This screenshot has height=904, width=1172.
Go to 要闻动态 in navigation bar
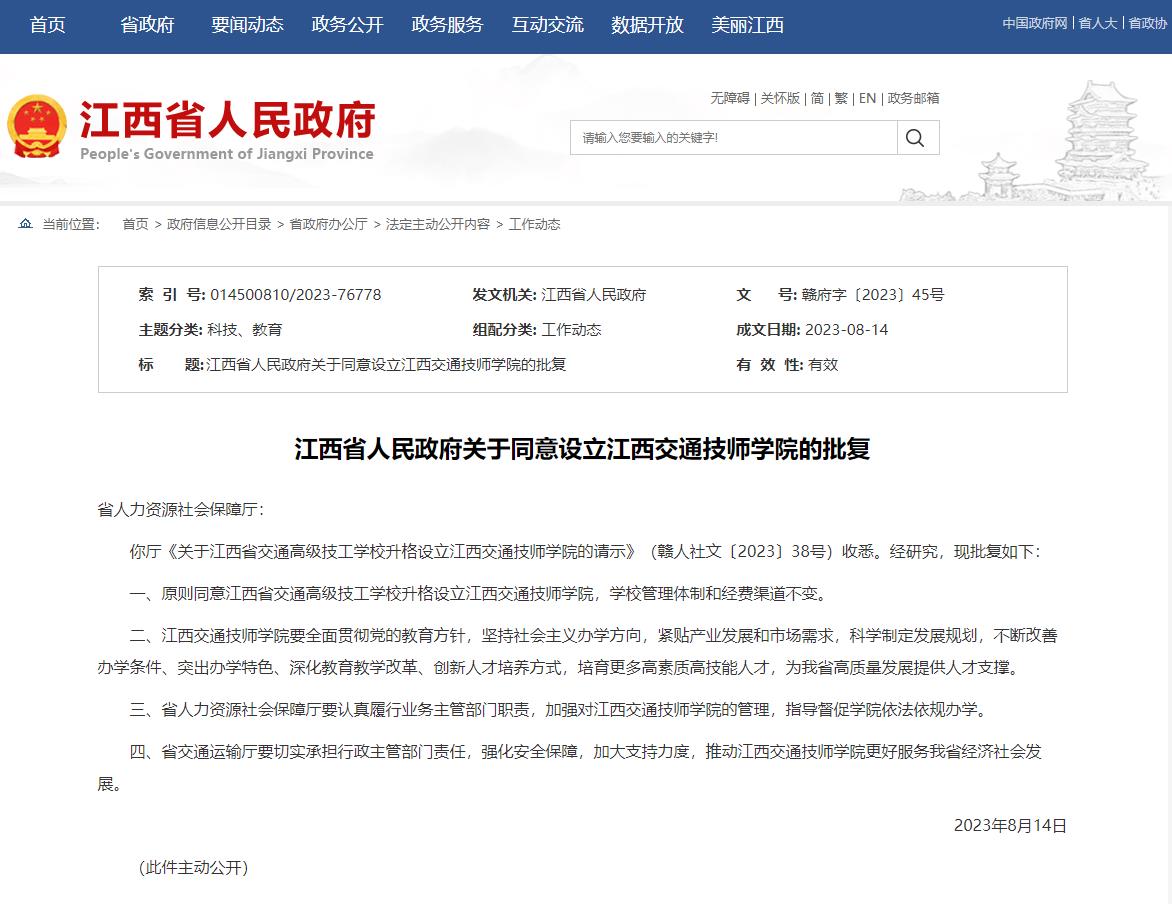pos(247,25)
